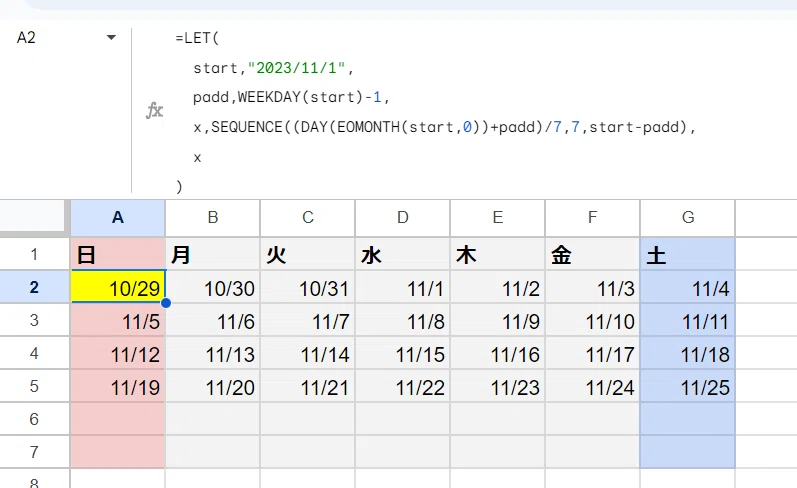Screen dimensions: 797x488
Task: Select the cell showing 11/1
Action: pos(403,287)
